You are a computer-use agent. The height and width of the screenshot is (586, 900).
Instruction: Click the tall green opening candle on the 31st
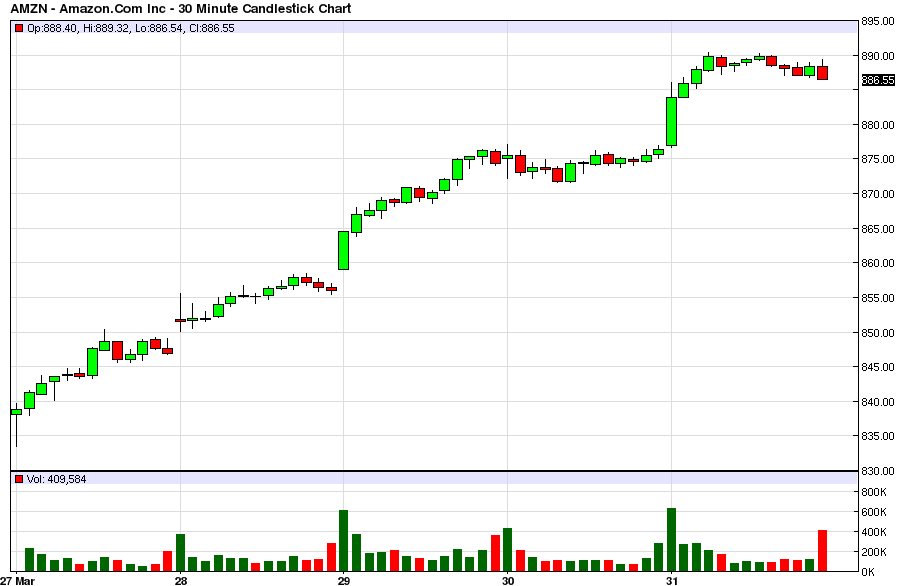coord(671,121)
